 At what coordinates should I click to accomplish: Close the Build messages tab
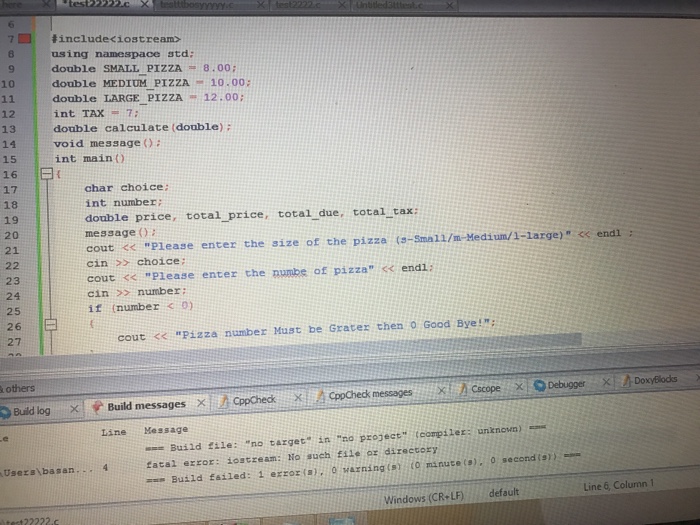[x=201, y=403]
